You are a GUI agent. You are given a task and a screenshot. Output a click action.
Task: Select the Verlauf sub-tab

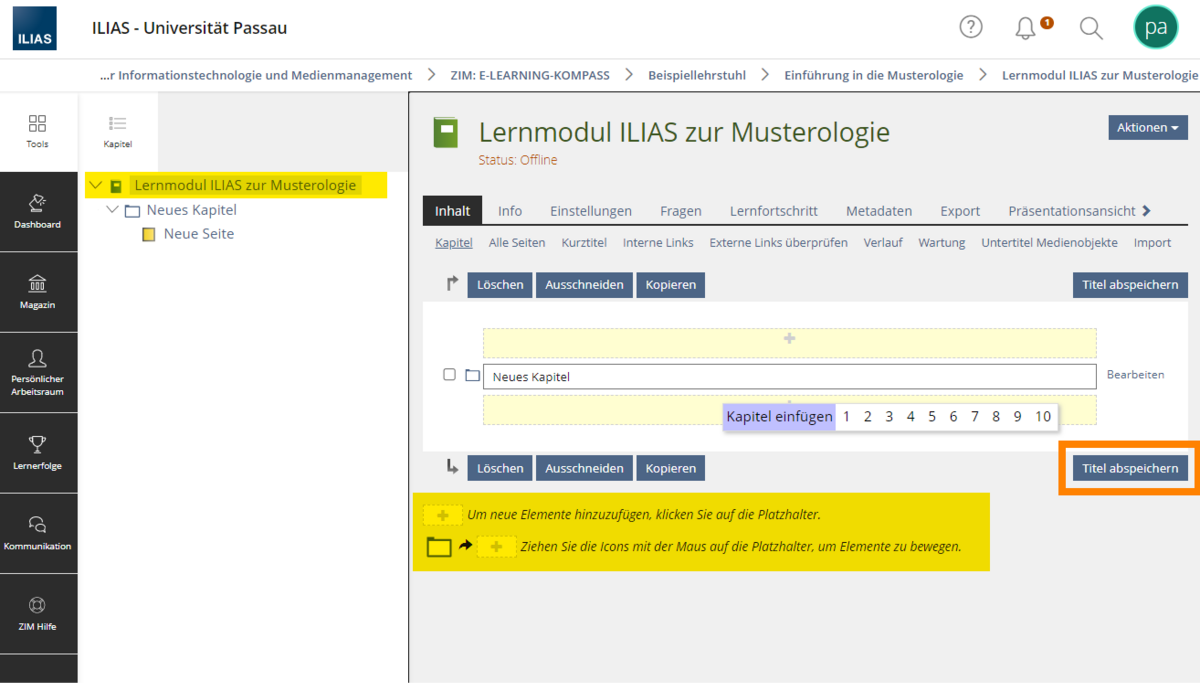[x=883, y=242]
